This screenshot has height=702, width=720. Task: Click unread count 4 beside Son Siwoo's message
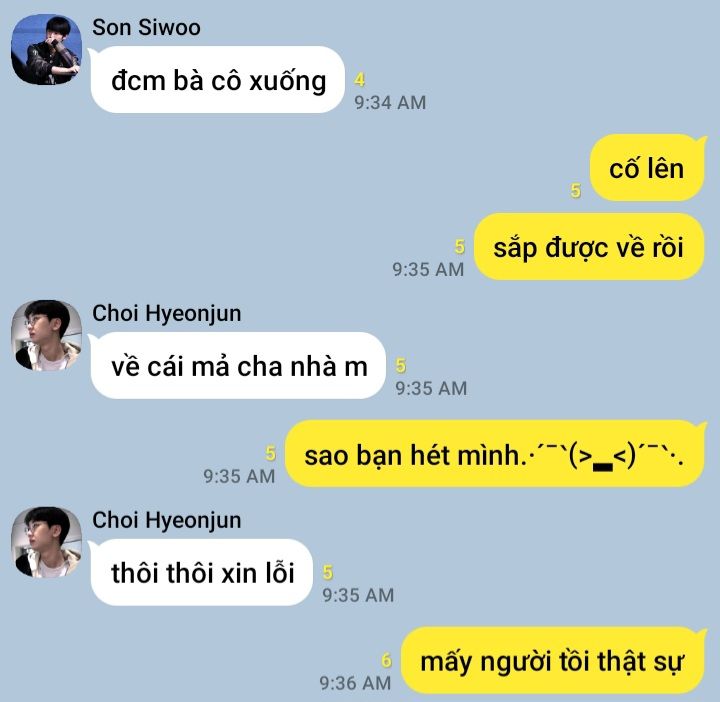pyautogui.click(x=360, y=80)
